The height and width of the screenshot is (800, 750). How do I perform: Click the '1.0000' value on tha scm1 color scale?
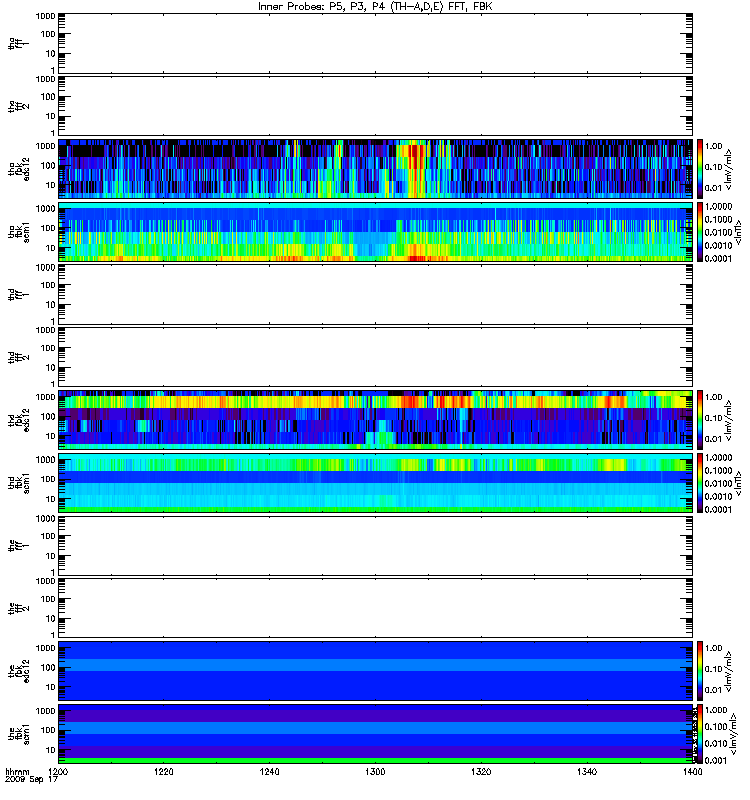pyautogui.click(x=718, y=207)
